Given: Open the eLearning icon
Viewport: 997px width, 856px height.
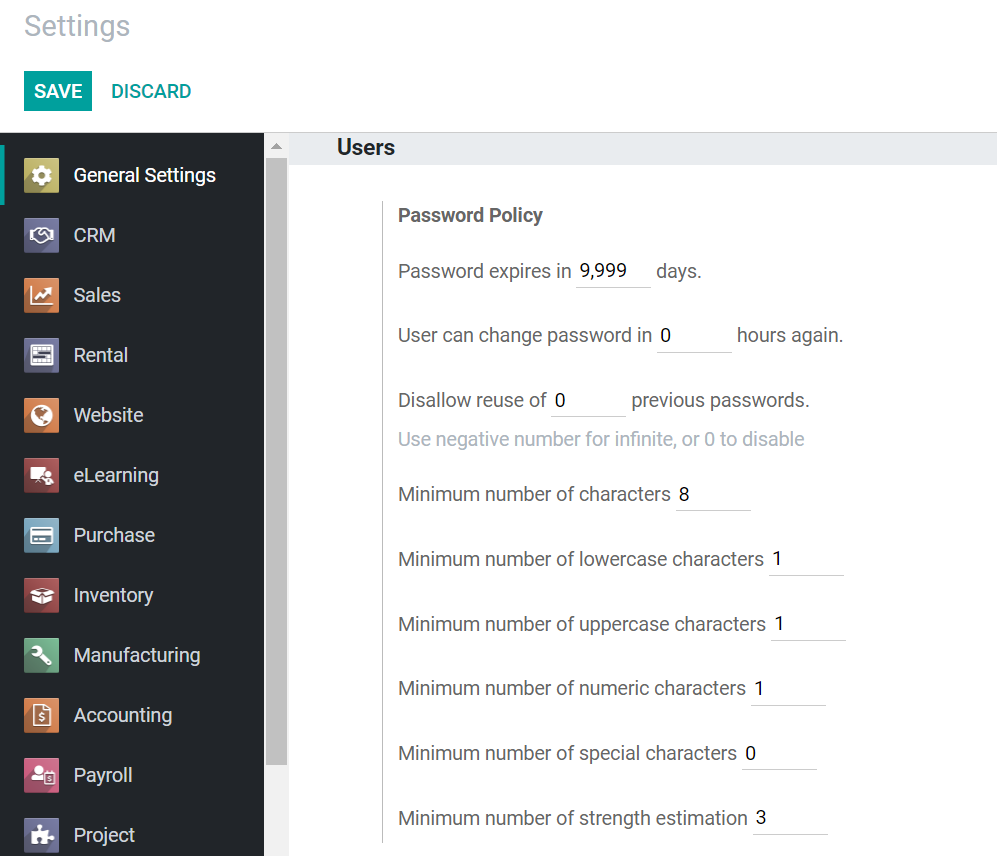Looking at the screenshot, I should point(41,475).
